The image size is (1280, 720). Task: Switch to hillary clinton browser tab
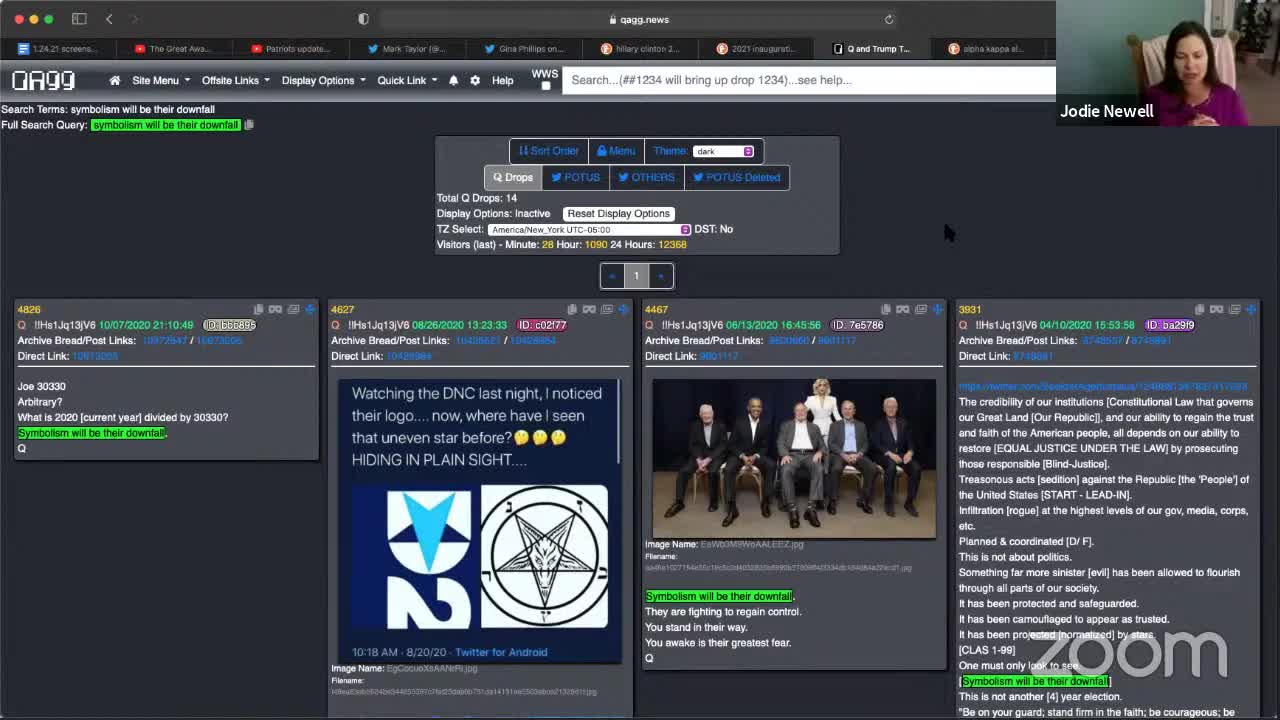641,48
